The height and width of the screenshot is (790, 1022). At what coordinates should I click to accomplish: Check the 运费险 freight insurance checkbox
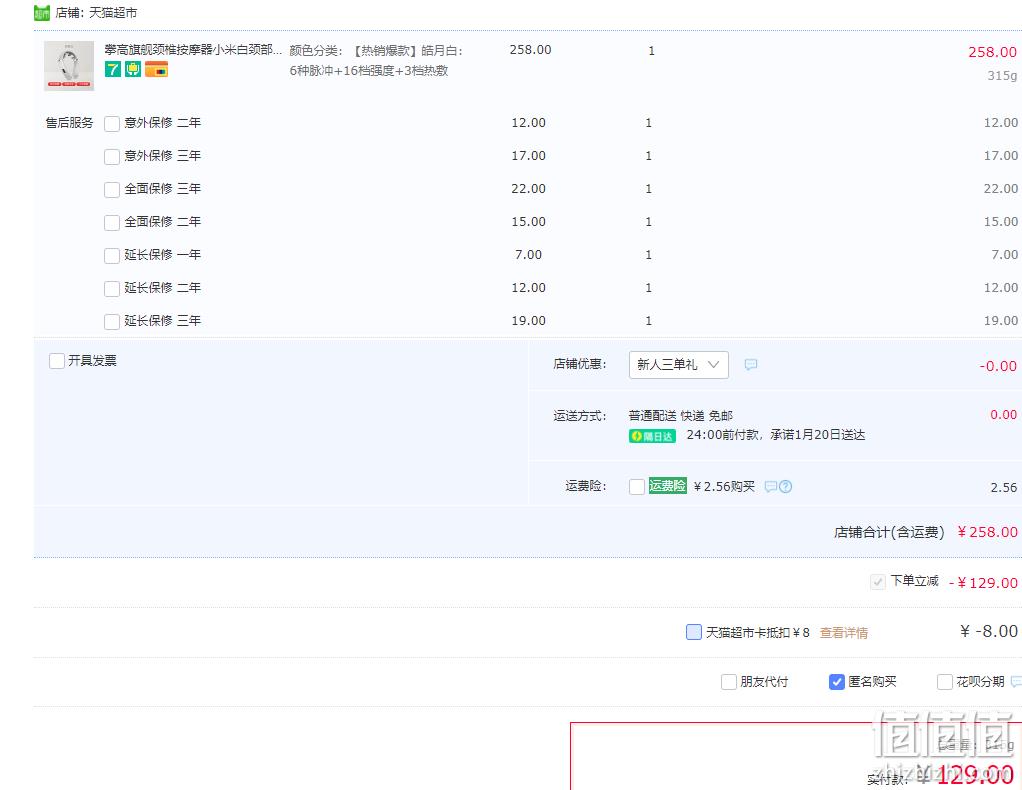tap(637, 487)
